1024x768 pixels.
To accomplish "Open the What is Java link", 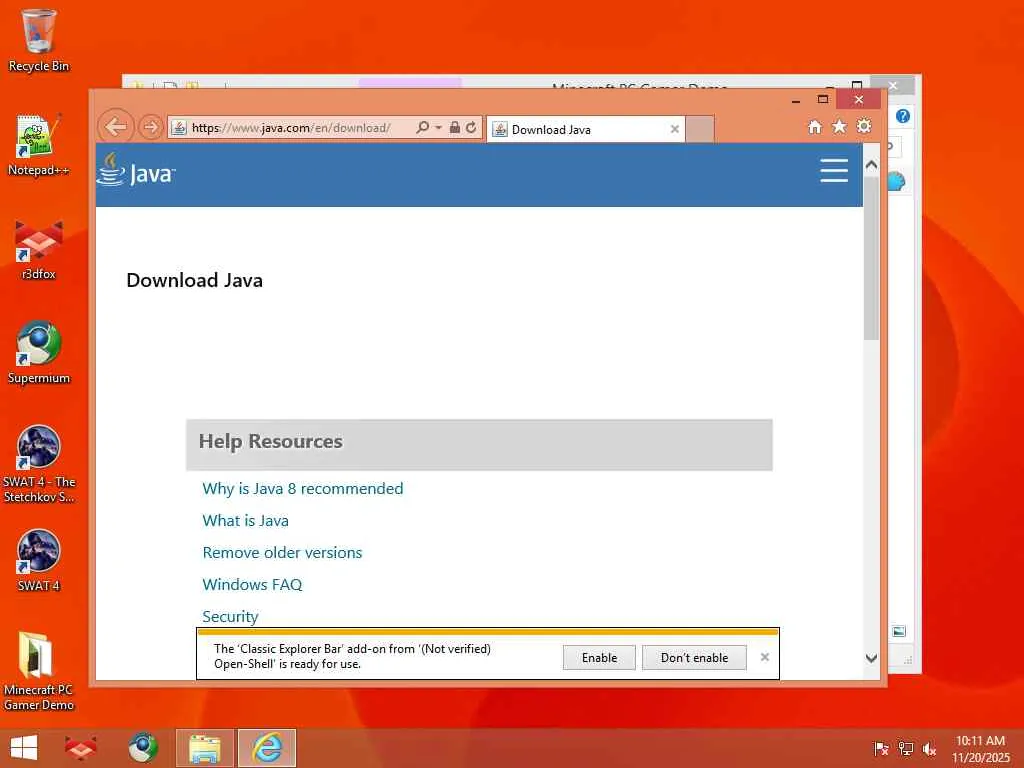I will tap(246, 520).
